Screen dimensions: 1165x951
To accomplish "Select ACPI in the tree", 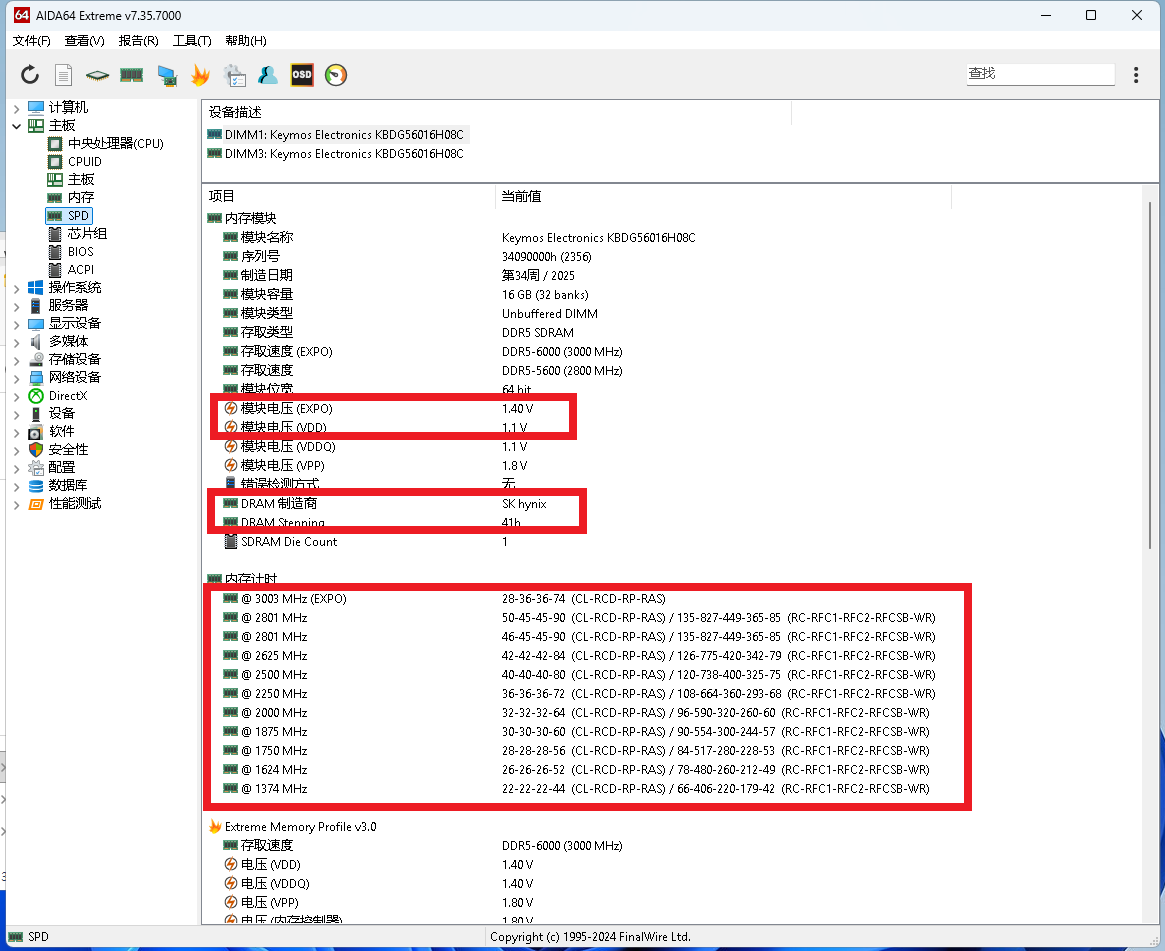I will 80,269.
